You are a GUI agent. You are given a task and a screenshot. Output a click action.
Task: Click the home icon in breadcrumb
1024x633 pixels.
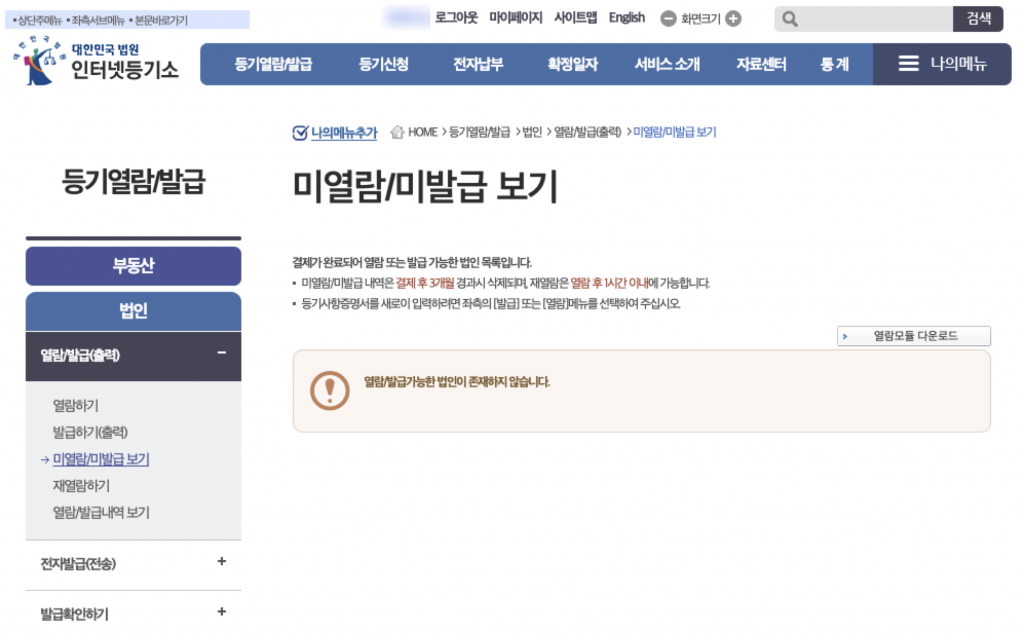click(397, 132)
